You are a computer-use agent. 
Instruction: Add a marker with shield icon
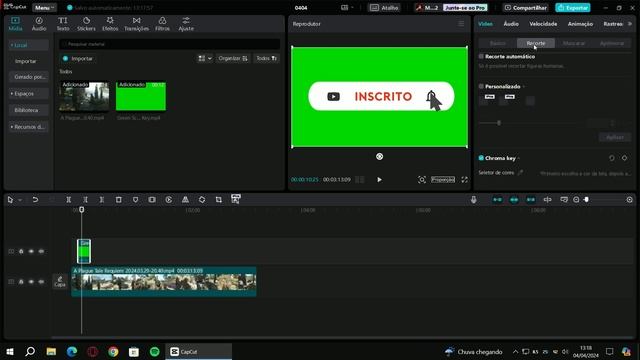tap(135, 200)
